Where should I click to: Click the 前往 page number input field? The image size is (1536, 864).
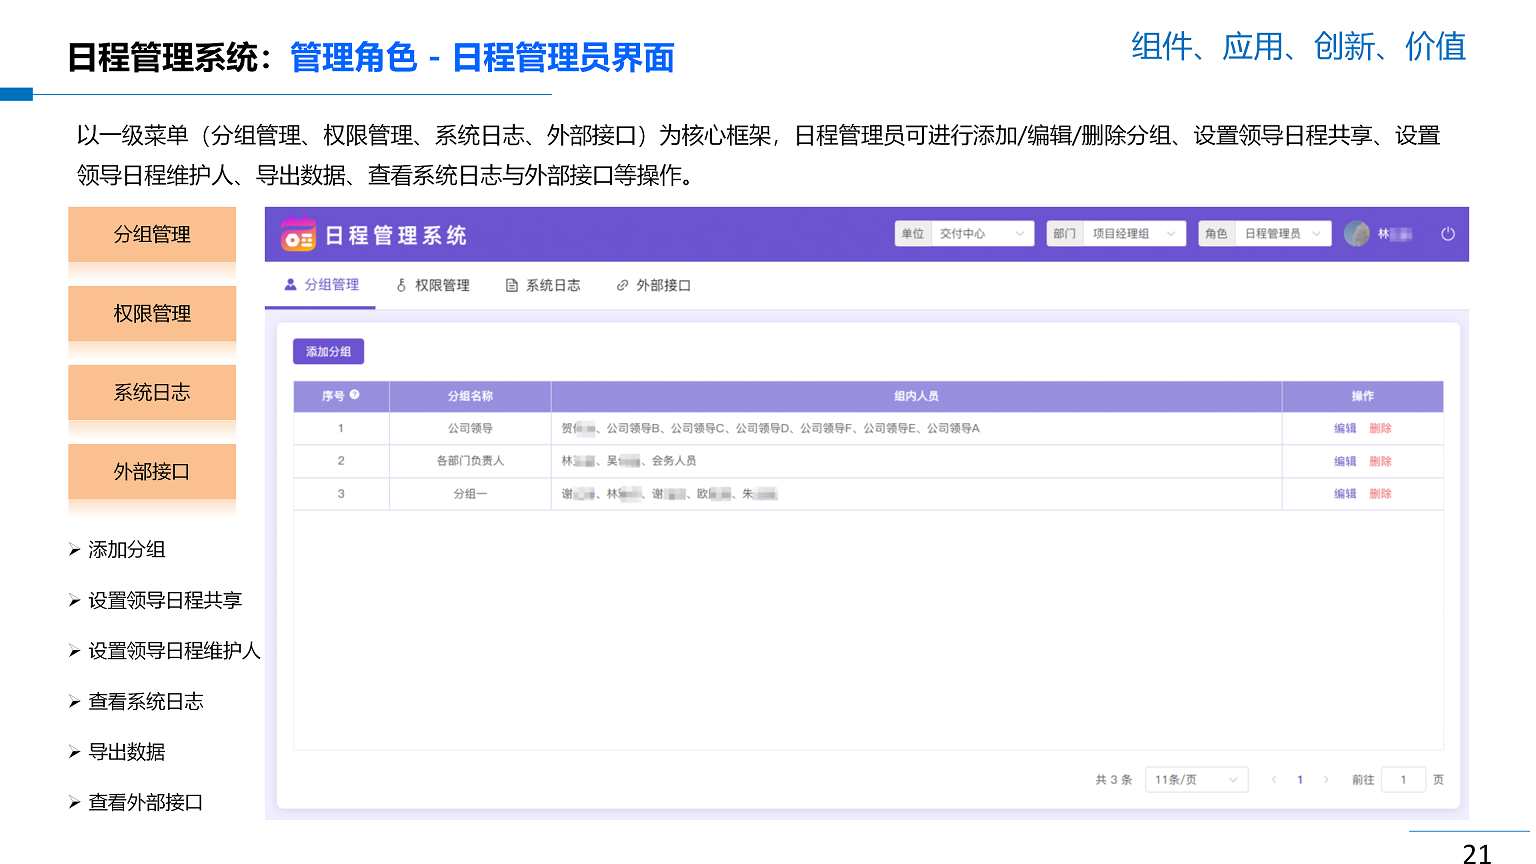click(x=1403, y=780)
